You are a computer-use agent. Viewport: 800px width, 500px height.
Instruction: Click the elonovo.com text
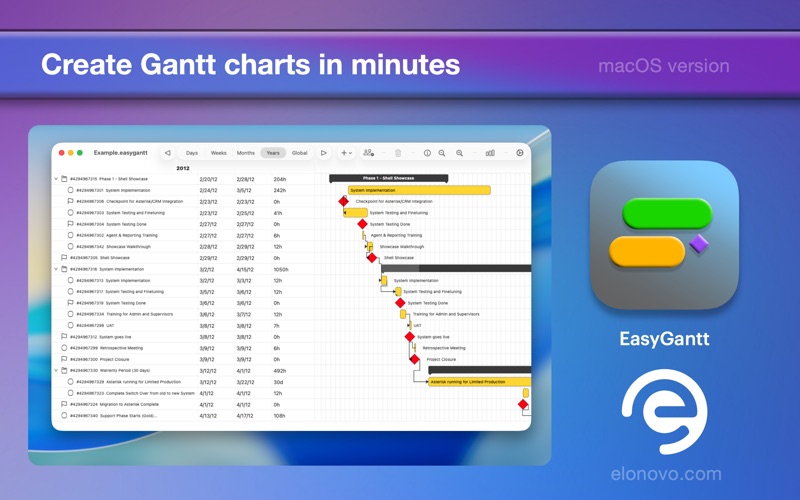(666, 474)
